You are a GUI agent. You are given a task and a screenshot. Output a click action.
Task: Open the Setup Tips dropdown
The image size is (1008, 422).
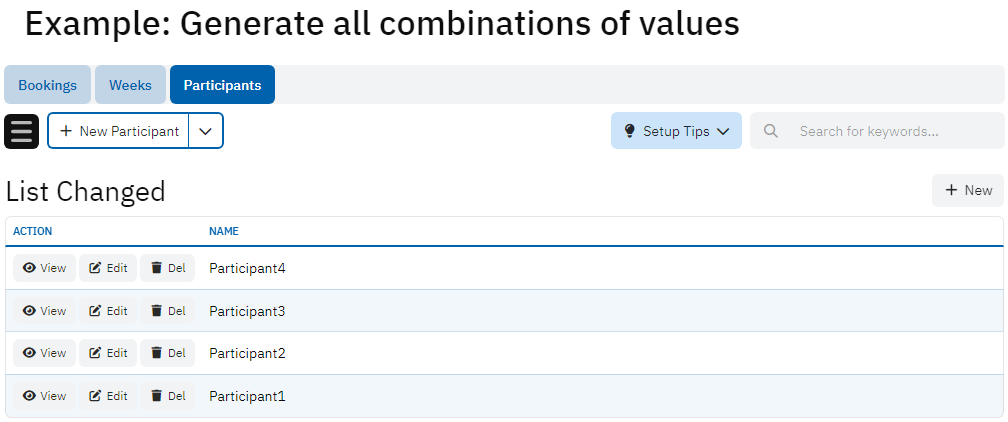click(x=676, y=131)
